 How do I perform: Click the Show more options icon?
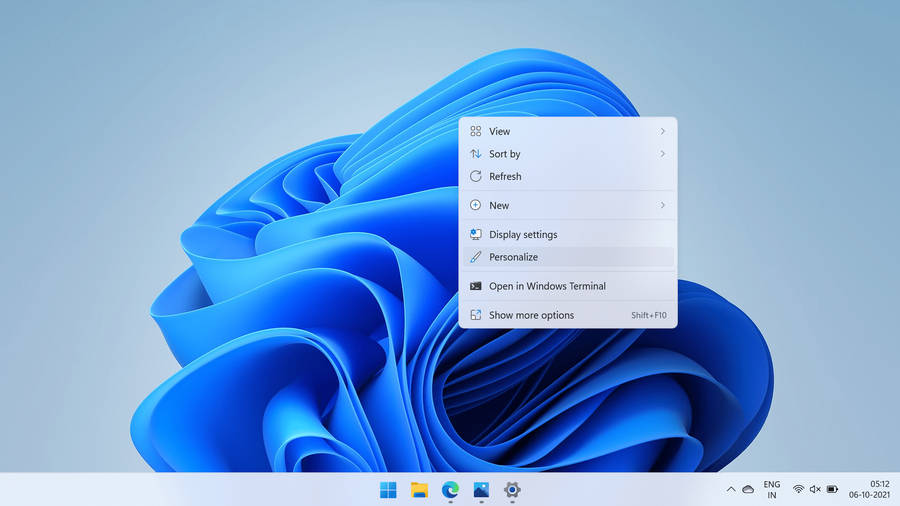pyautogui.click(x=476, y=315)
